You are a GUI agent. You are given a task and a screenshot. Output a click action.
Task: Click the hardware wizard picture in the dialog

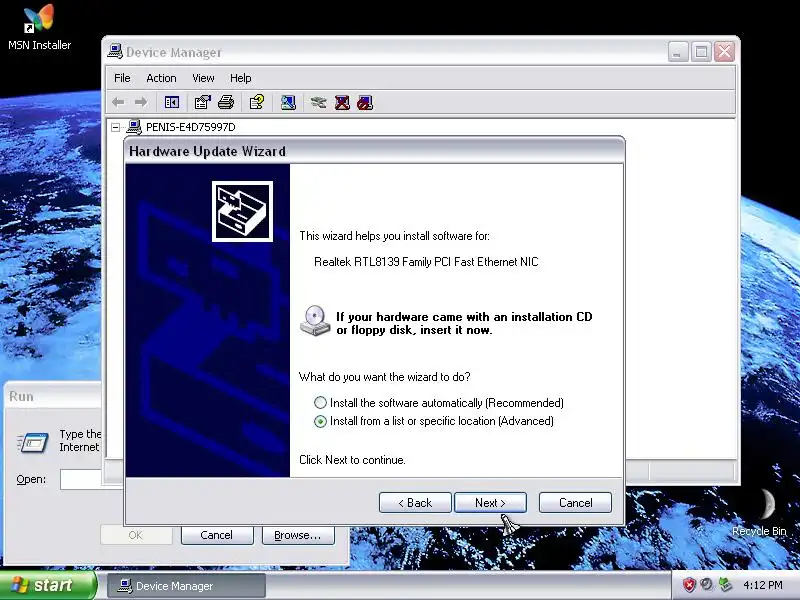coord(242,211)
